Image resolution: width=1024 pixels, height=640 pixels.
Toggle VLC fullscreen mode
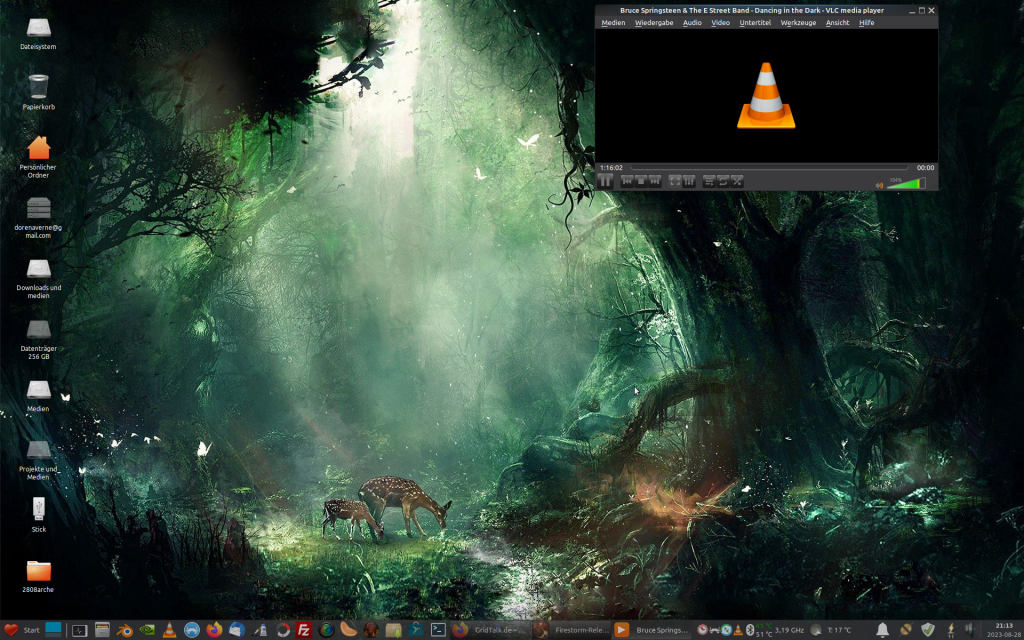pyautogui.click(x=675, y=181)
